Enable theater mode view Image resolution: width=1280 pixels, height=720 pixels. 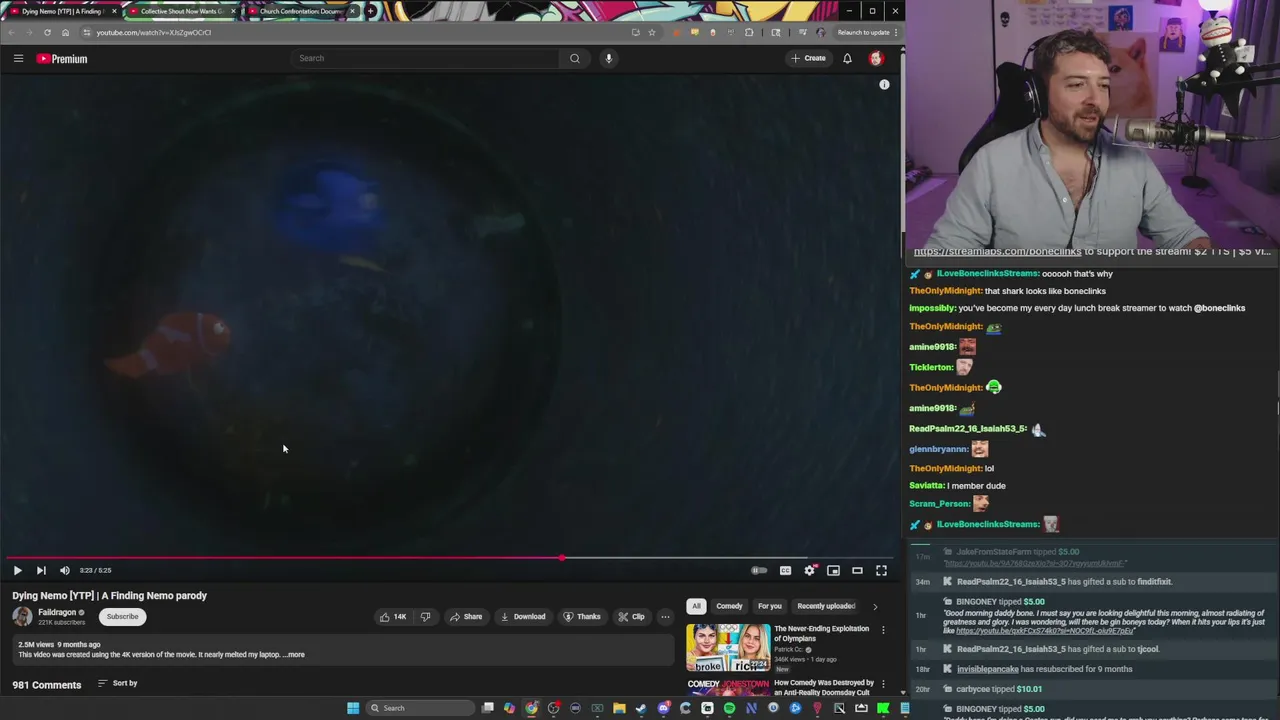[857, 570]
